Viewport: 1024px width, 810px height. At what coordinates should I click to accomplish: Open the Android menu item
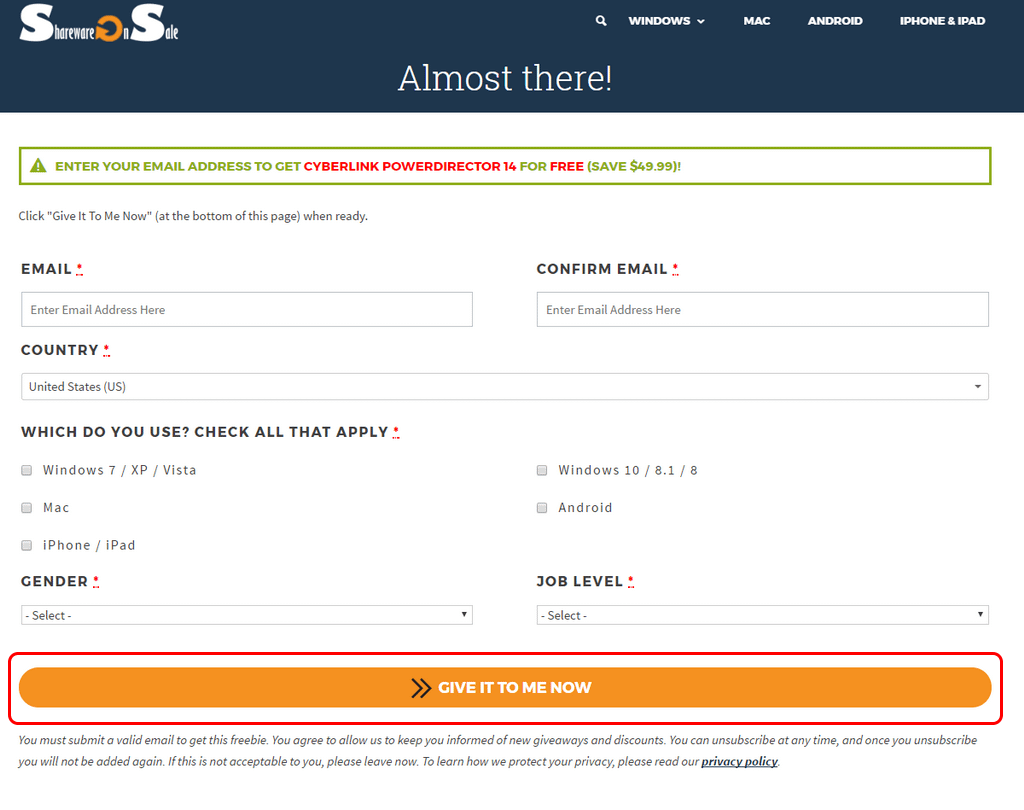(835, 21)
